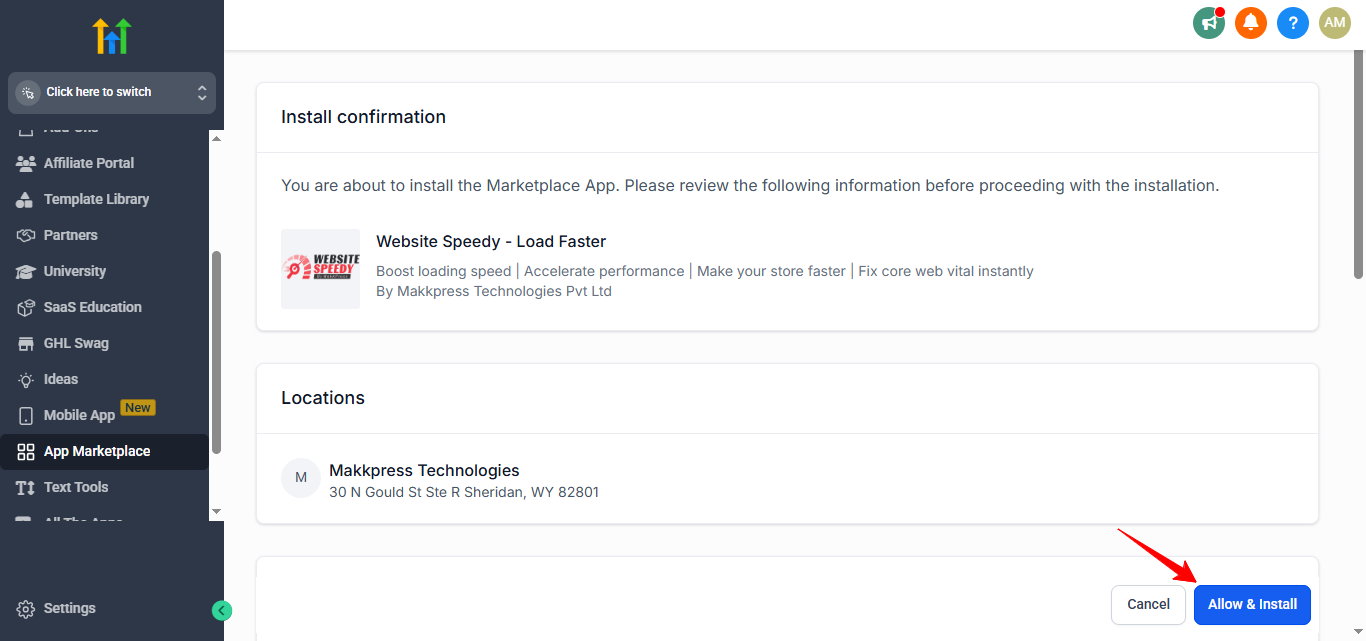Click the Template Library icon
1366x641 pixels.
pos(26,199)
